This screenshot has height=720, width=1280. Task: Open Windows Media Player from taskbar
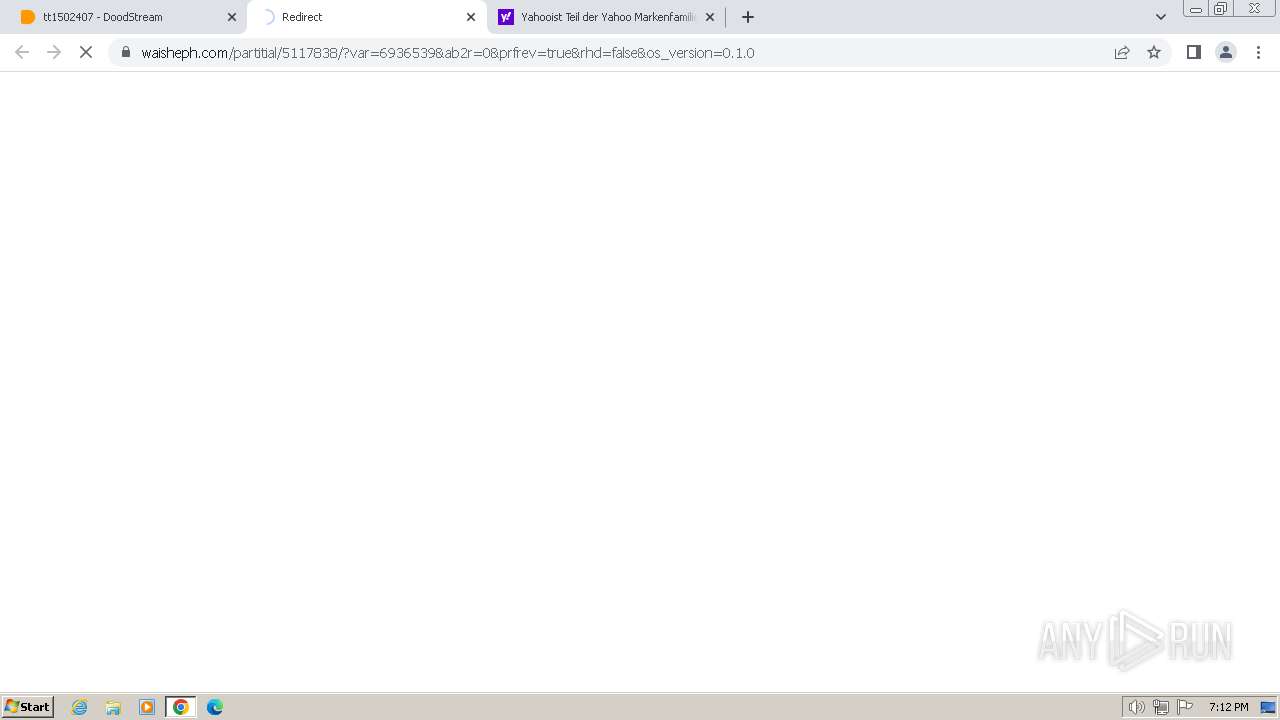pos(147,707)
